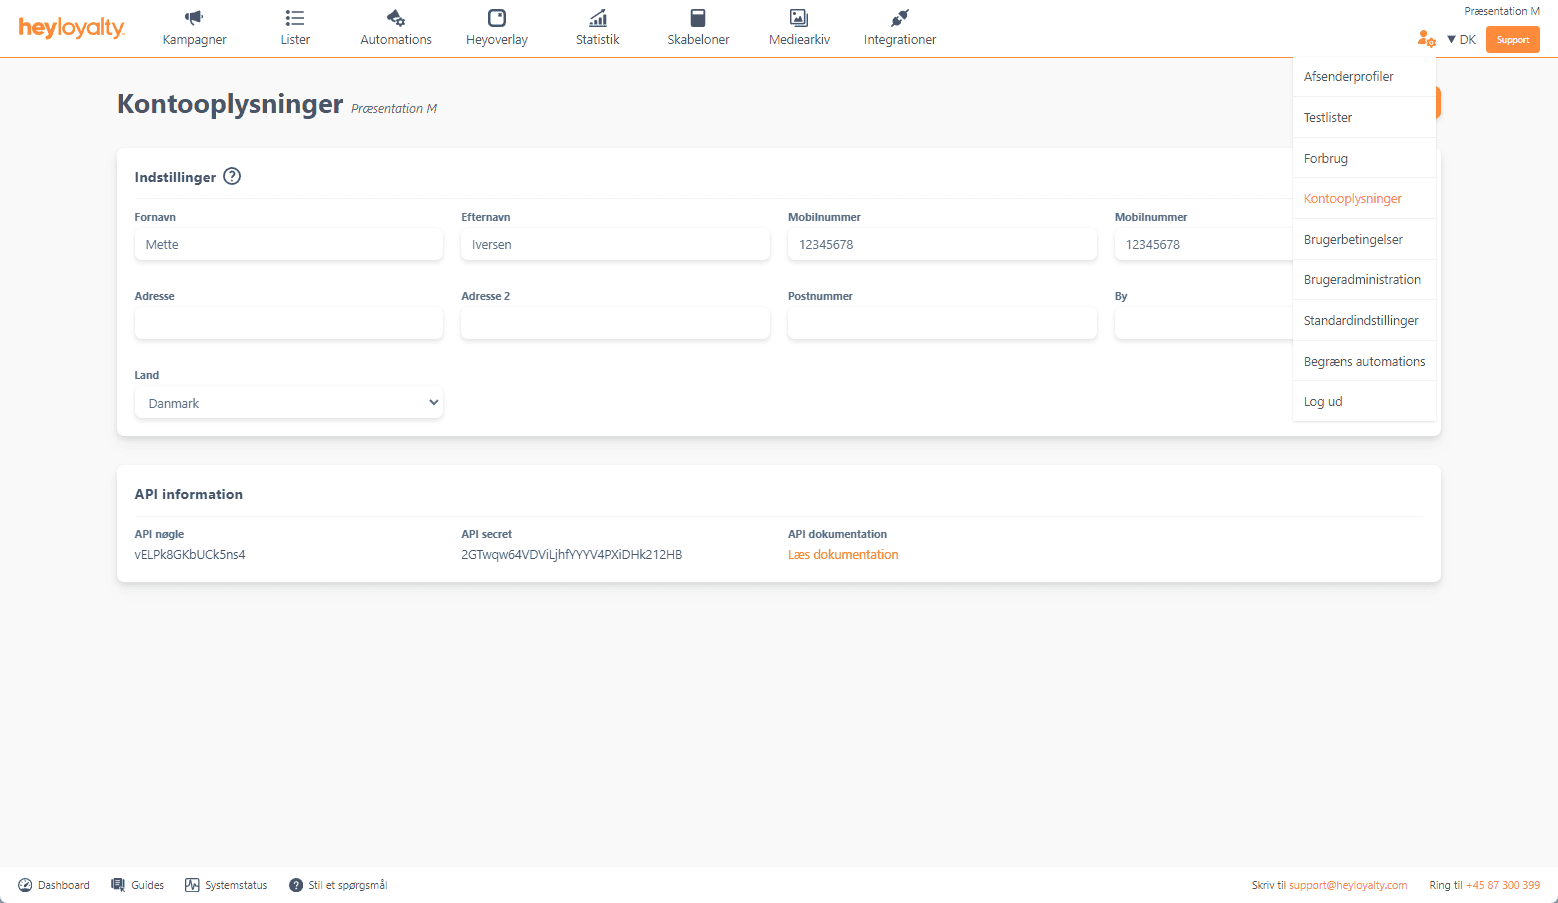Open Læs dokumentation link

(x=843, y=554)
